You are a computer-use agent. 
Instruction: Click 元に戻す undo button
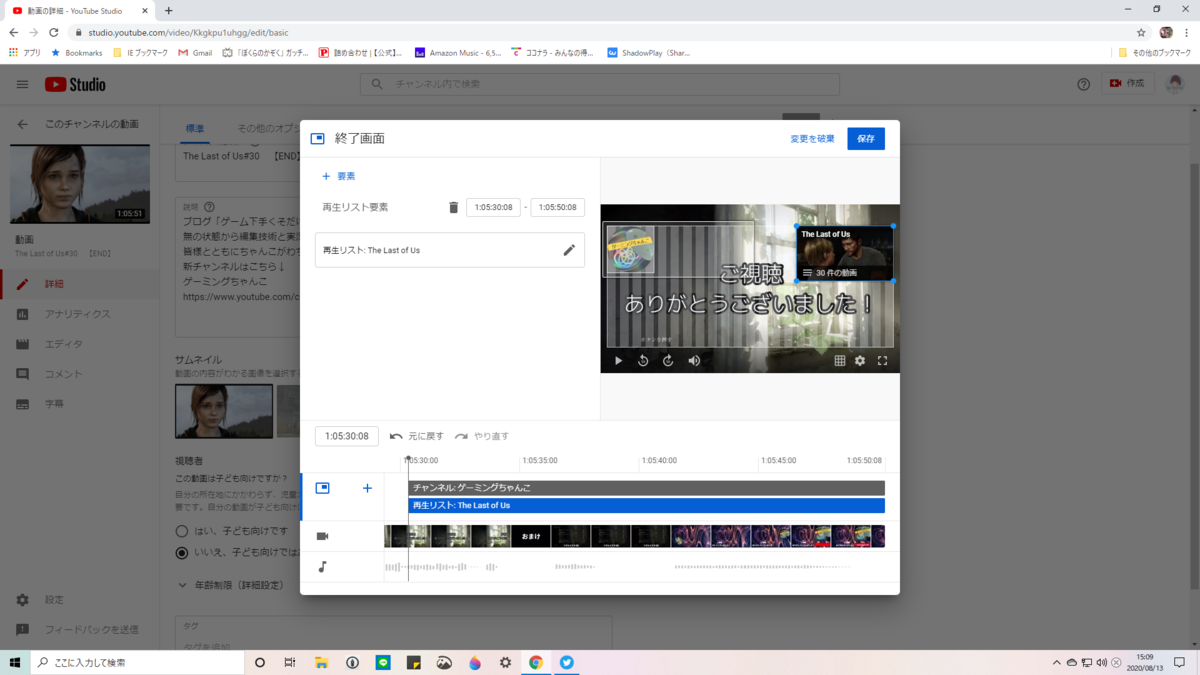click(x=417, y=436)
